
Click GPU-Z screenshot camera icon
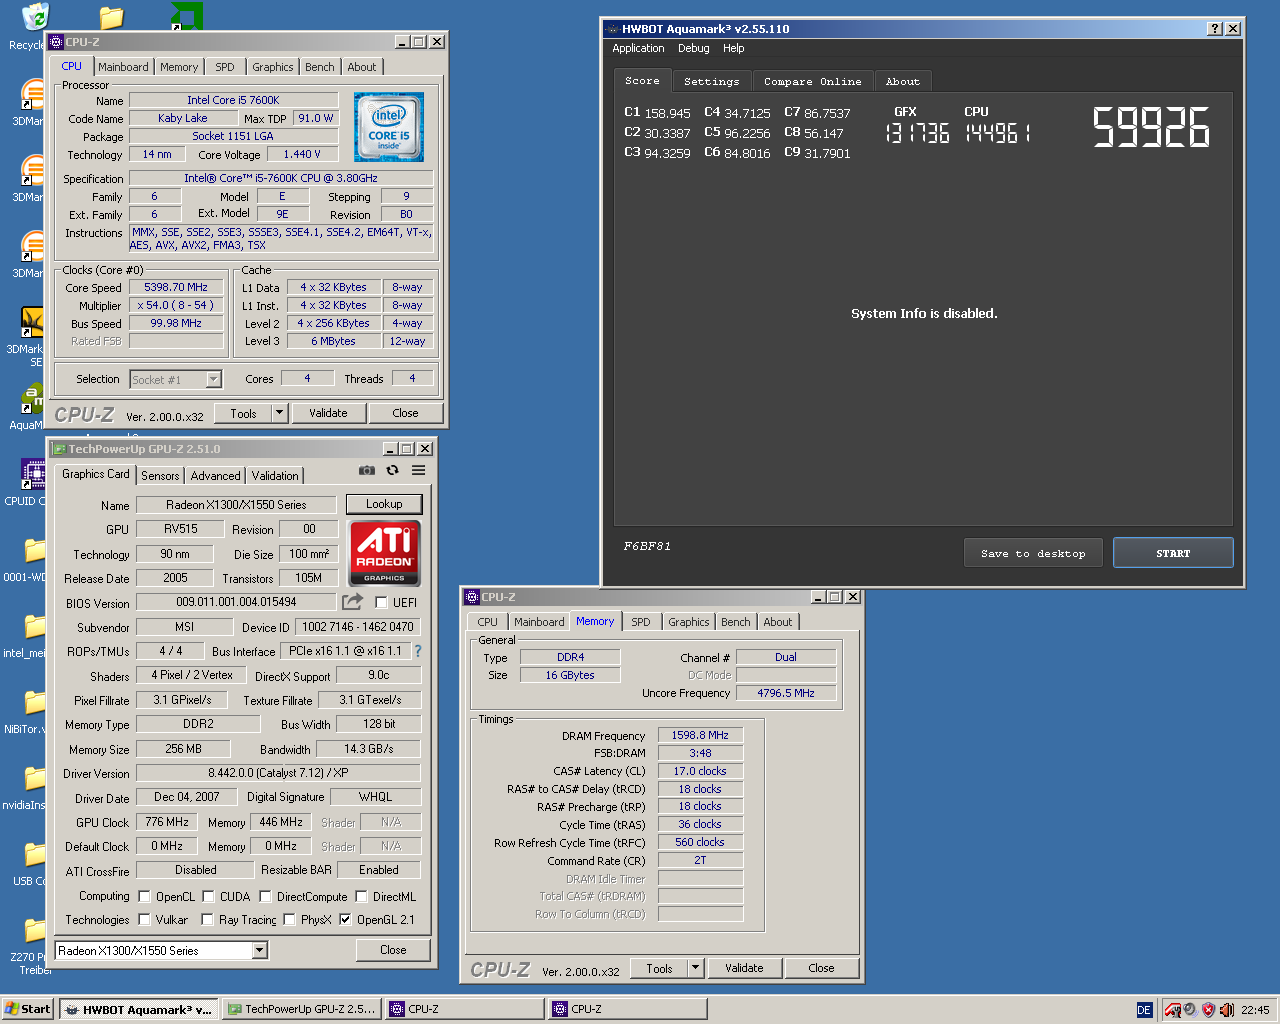pyautogui.click(x=367, y=470)
